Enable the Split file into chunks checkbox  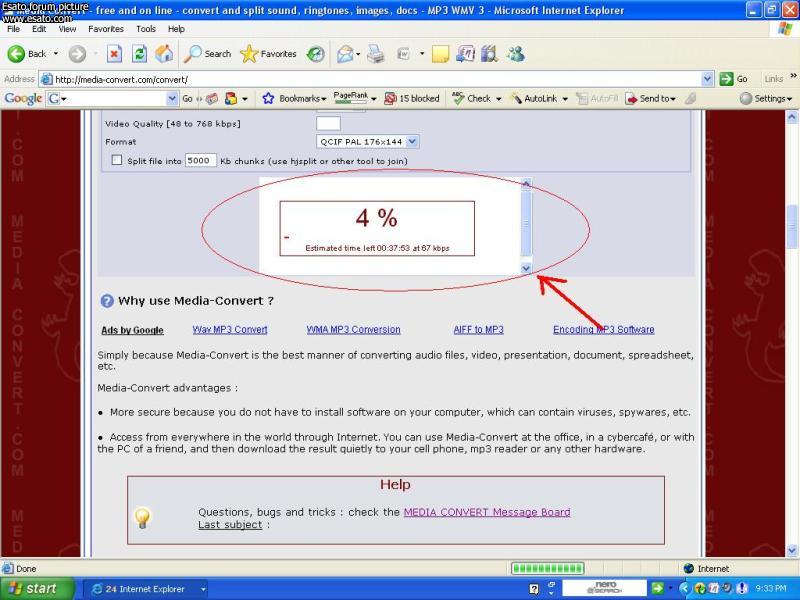[x=117, y=160]
